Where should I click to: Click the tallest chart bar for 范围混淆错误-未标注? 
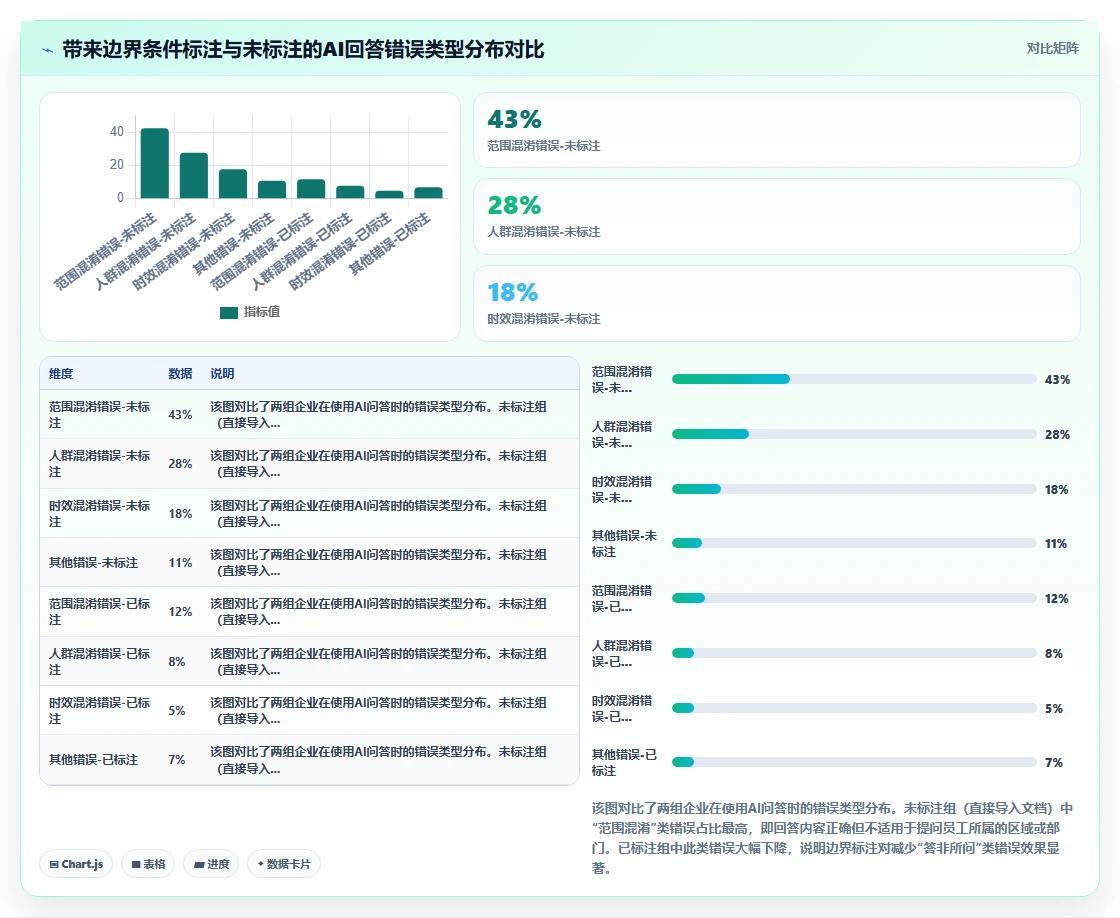pos(155,164)
